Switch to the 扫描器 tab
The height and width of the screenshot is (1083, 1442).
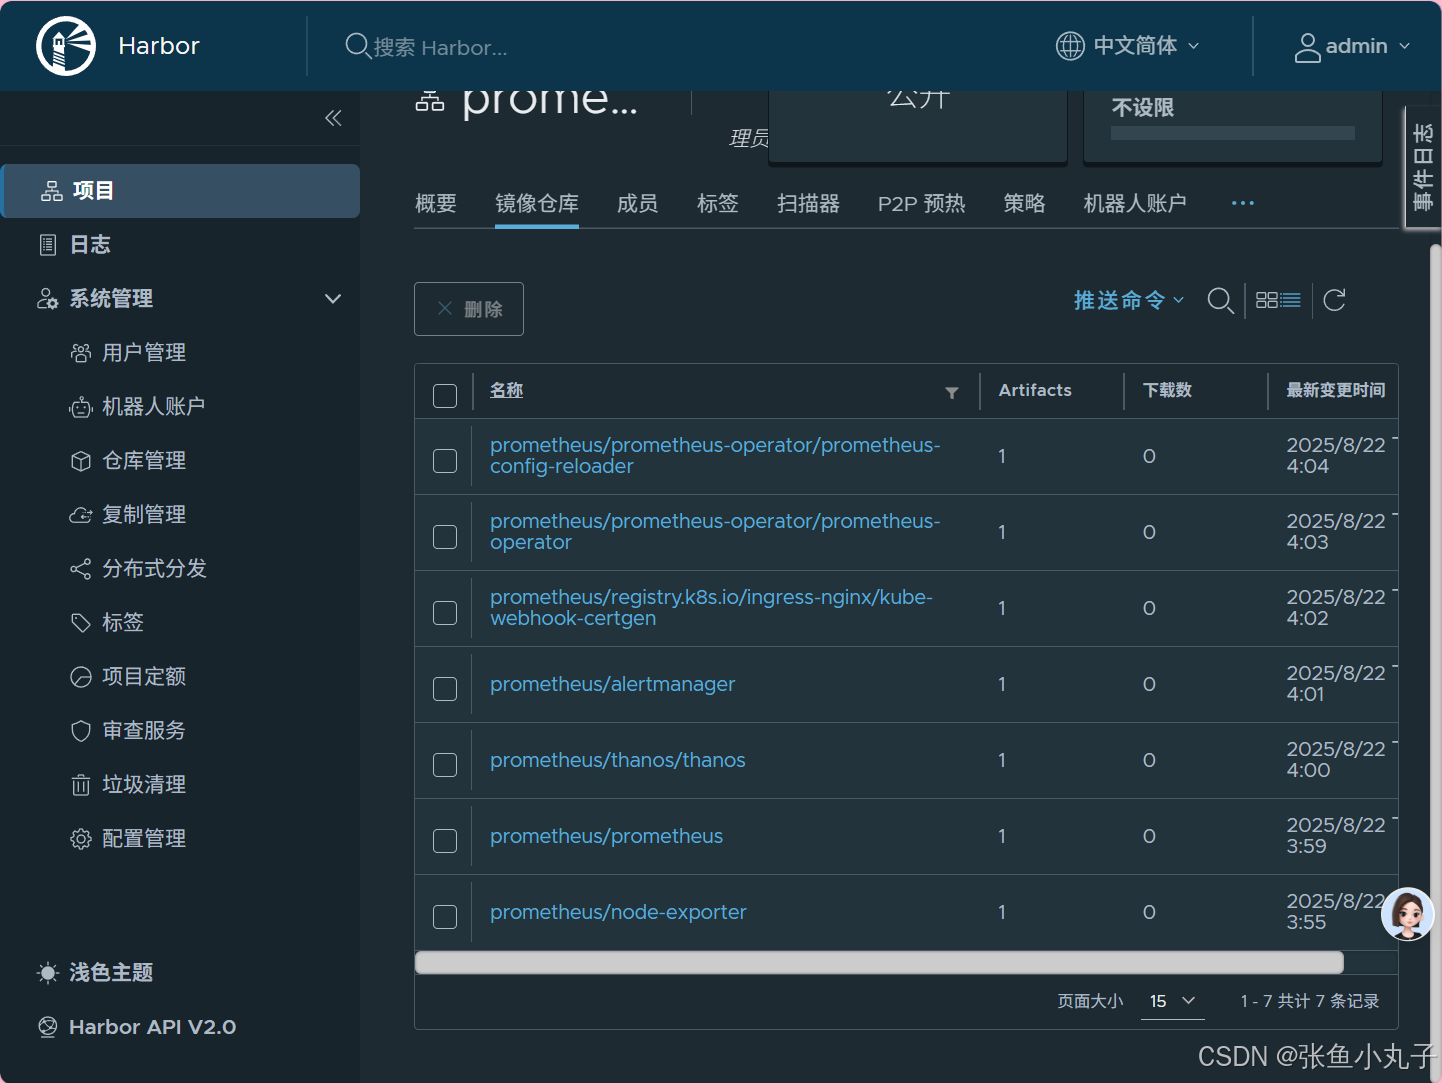(x=808, y=204)
